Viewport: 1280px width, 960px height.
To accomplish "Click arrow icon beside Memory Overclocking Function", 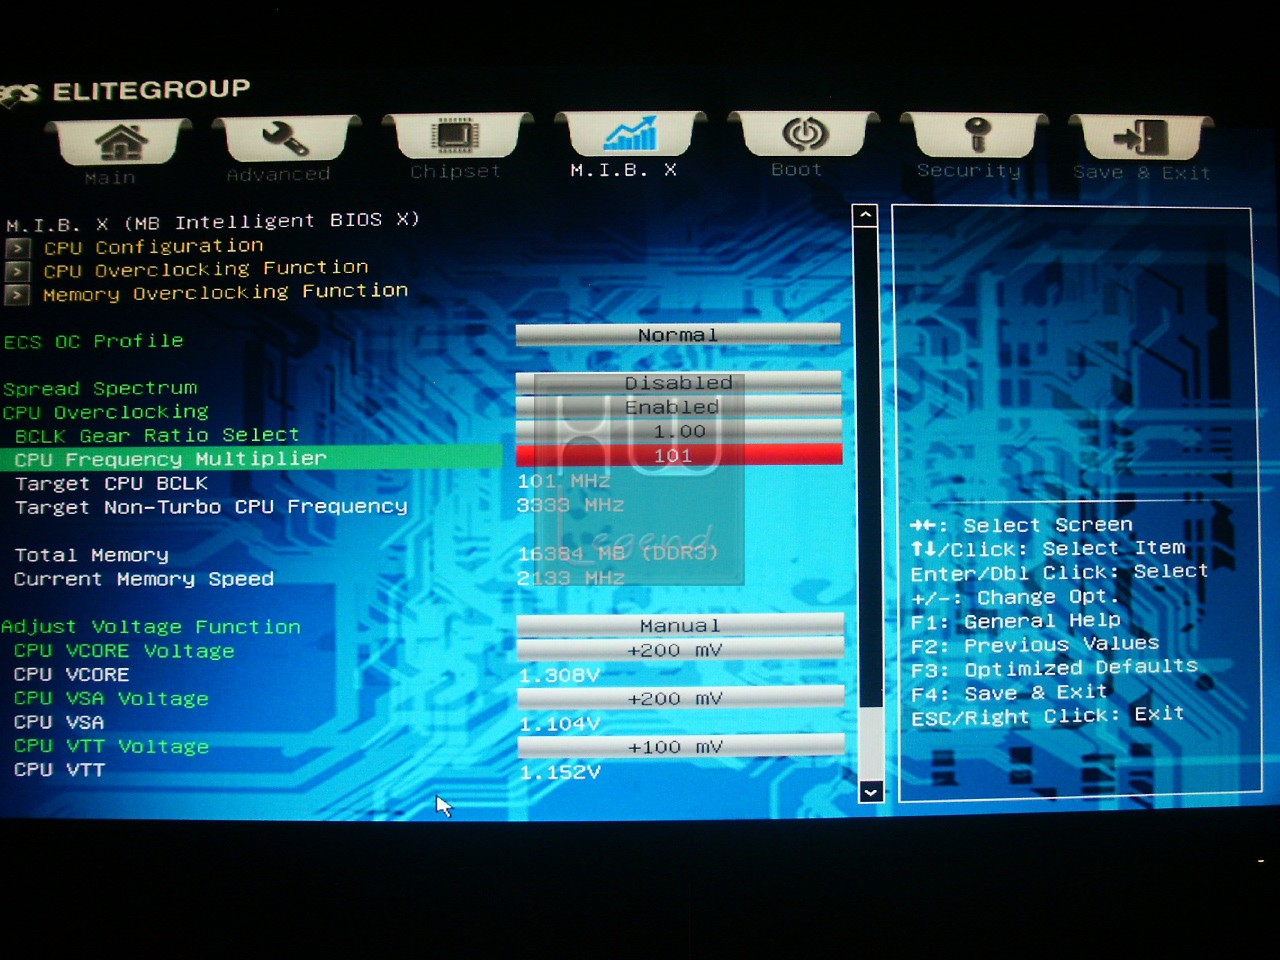I will (x=17, y=295).
